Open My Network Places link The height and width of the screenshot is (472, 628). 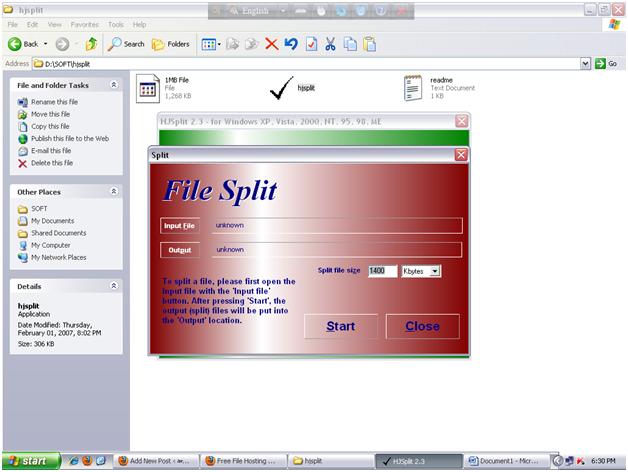(x=58, y=258)
